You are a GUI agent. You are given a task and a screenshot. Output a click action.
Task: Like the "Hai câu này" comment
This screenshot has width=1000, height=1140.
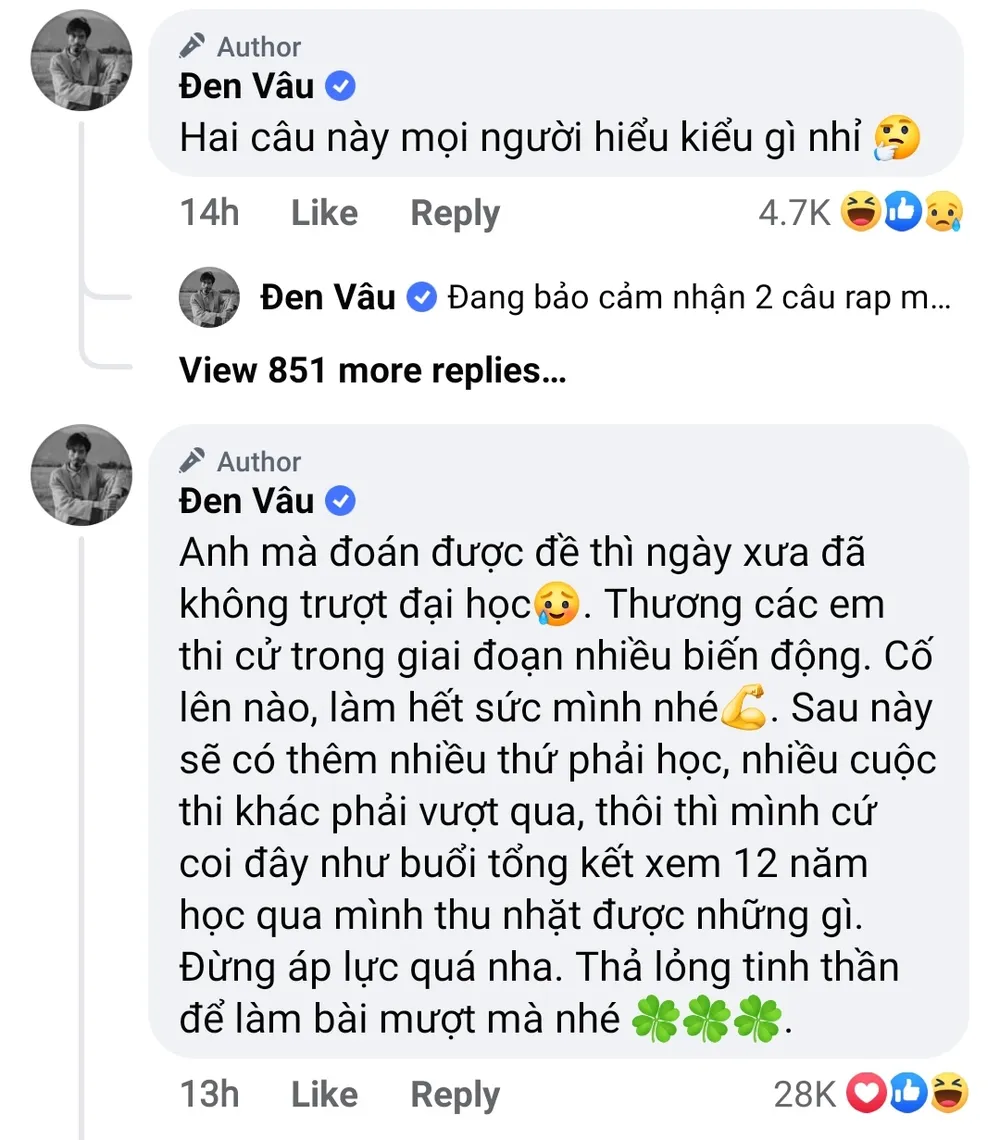[324, 213]
